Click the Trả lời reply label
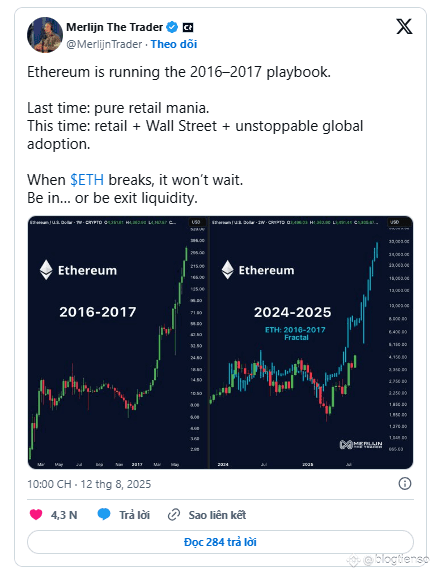The width and height of the screenshot is (437, 577). [x=134, y=515]
